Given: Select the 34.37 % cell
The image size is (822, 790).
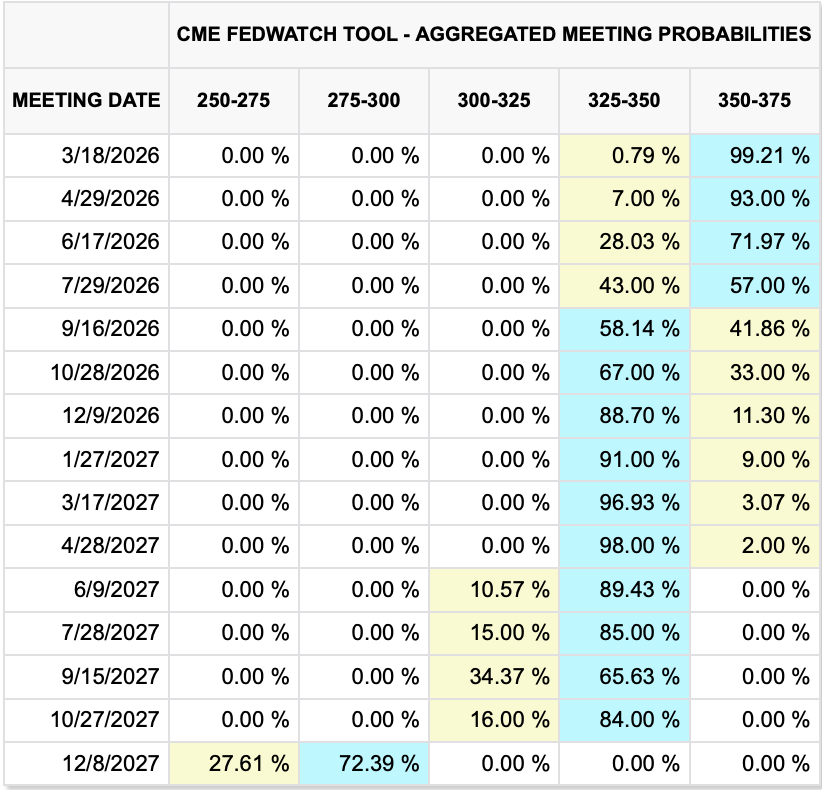Looking at the screenshot, I should pyautogui.click(x=494, y=677).
